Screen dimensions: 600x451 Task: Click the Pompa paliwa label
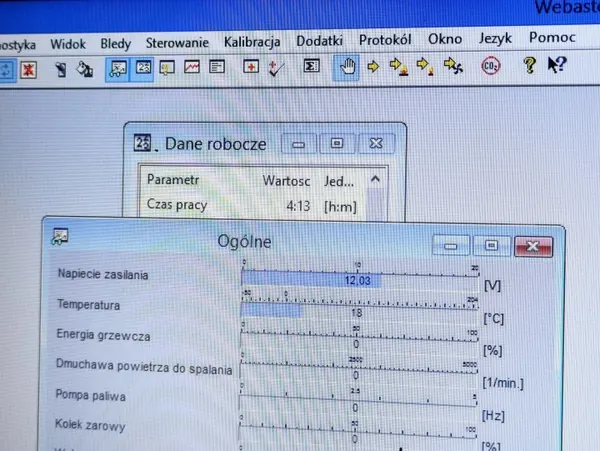(x=91, y=396)
